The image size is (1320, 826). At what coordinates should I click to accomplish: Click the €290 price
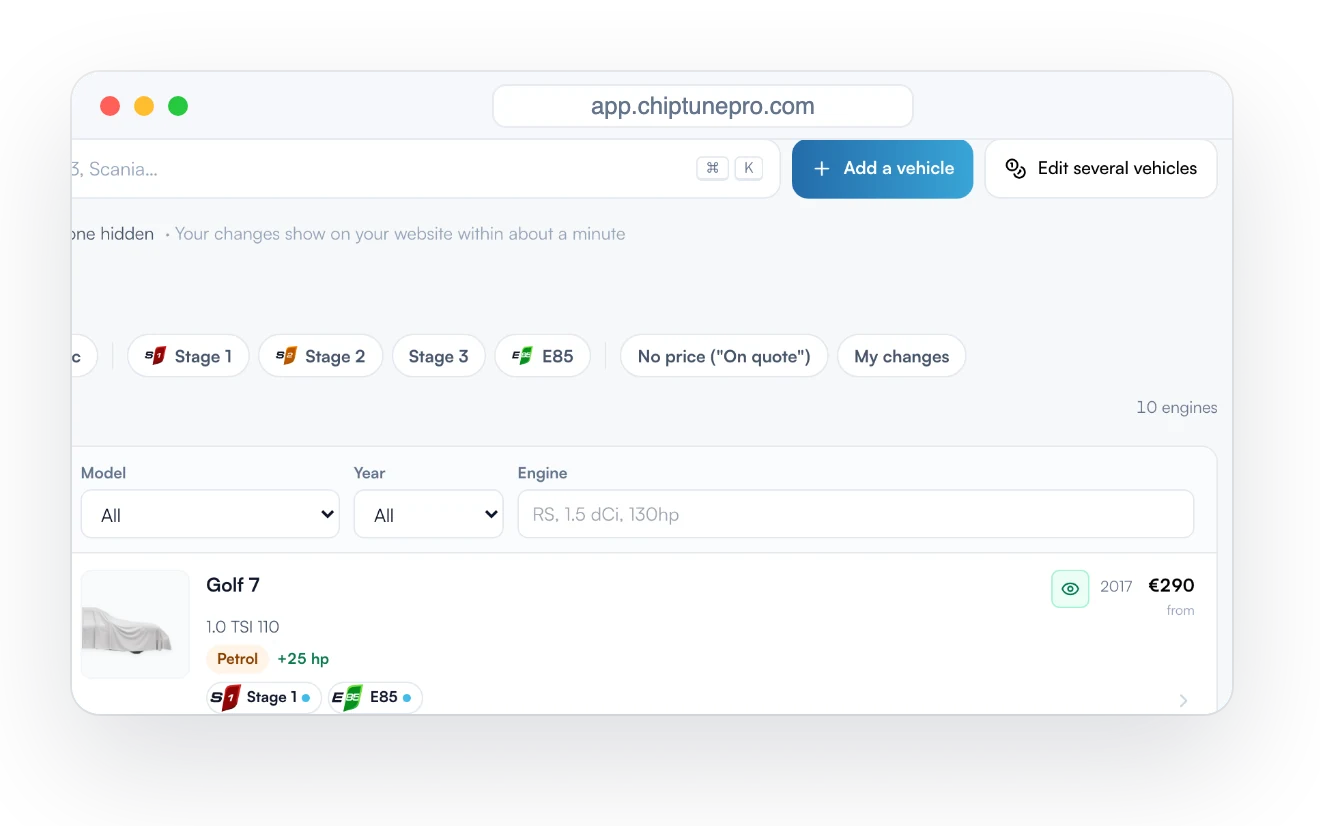[1171, 586]
